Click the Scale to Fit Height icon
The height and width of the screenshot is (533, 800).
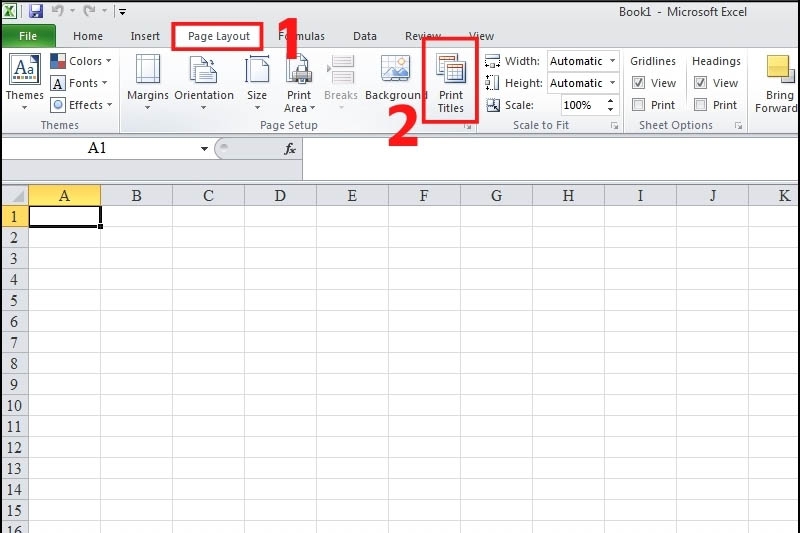click(x=492, y=83)
